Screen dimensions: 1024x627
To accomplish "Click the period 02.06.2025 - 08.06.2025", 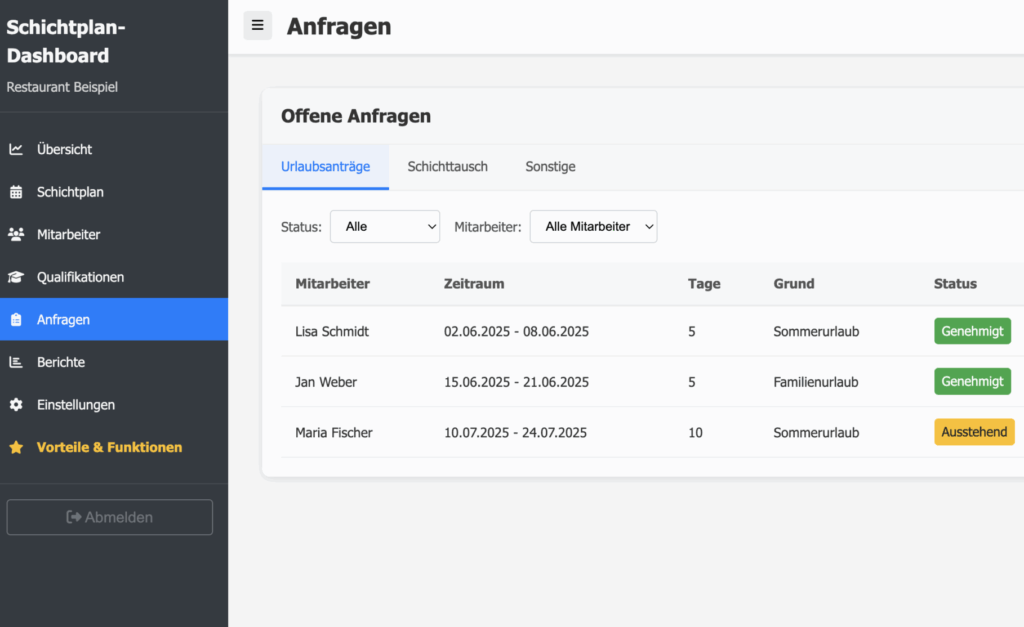I will [x=517, y=331].
